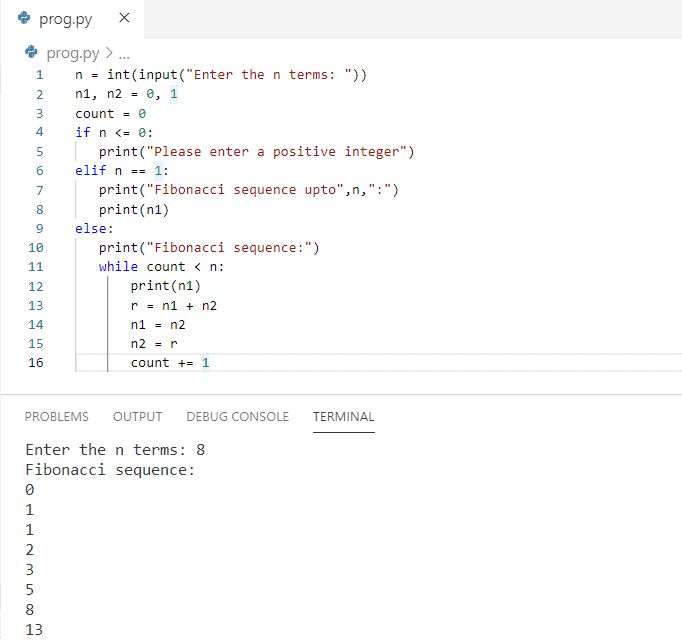Expand the breadcrumb chevron after prog.py
Screen dimensions: 682x640
(x=109, y=53)
